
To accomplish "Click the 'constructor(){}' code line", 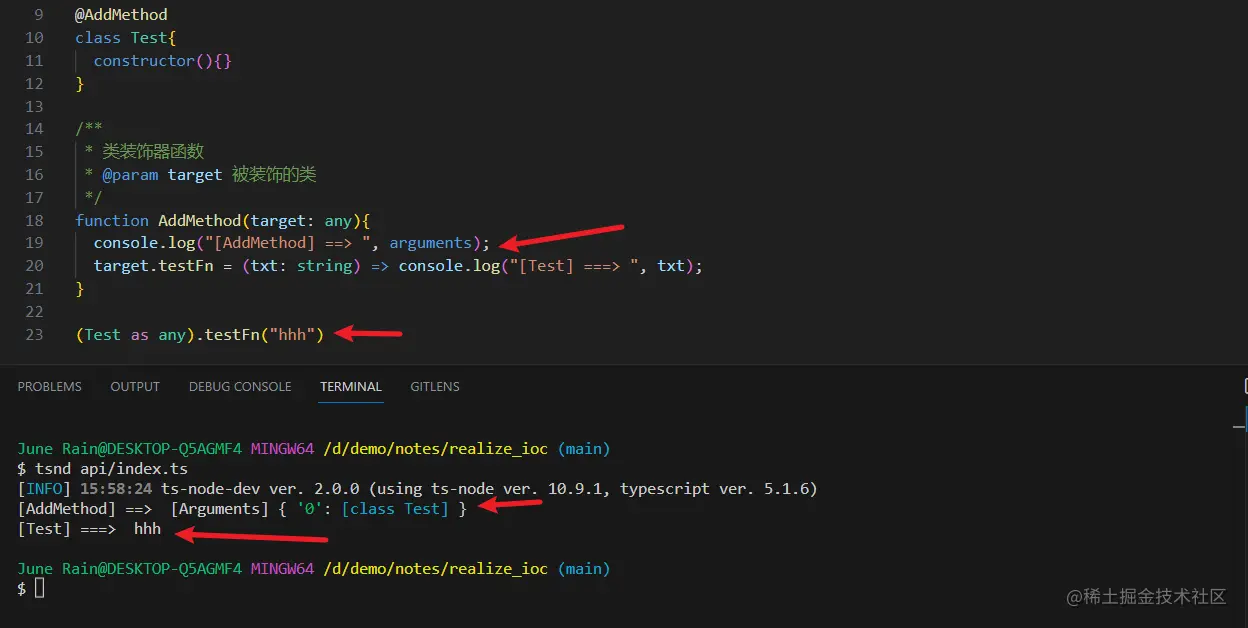I will 163,61.
